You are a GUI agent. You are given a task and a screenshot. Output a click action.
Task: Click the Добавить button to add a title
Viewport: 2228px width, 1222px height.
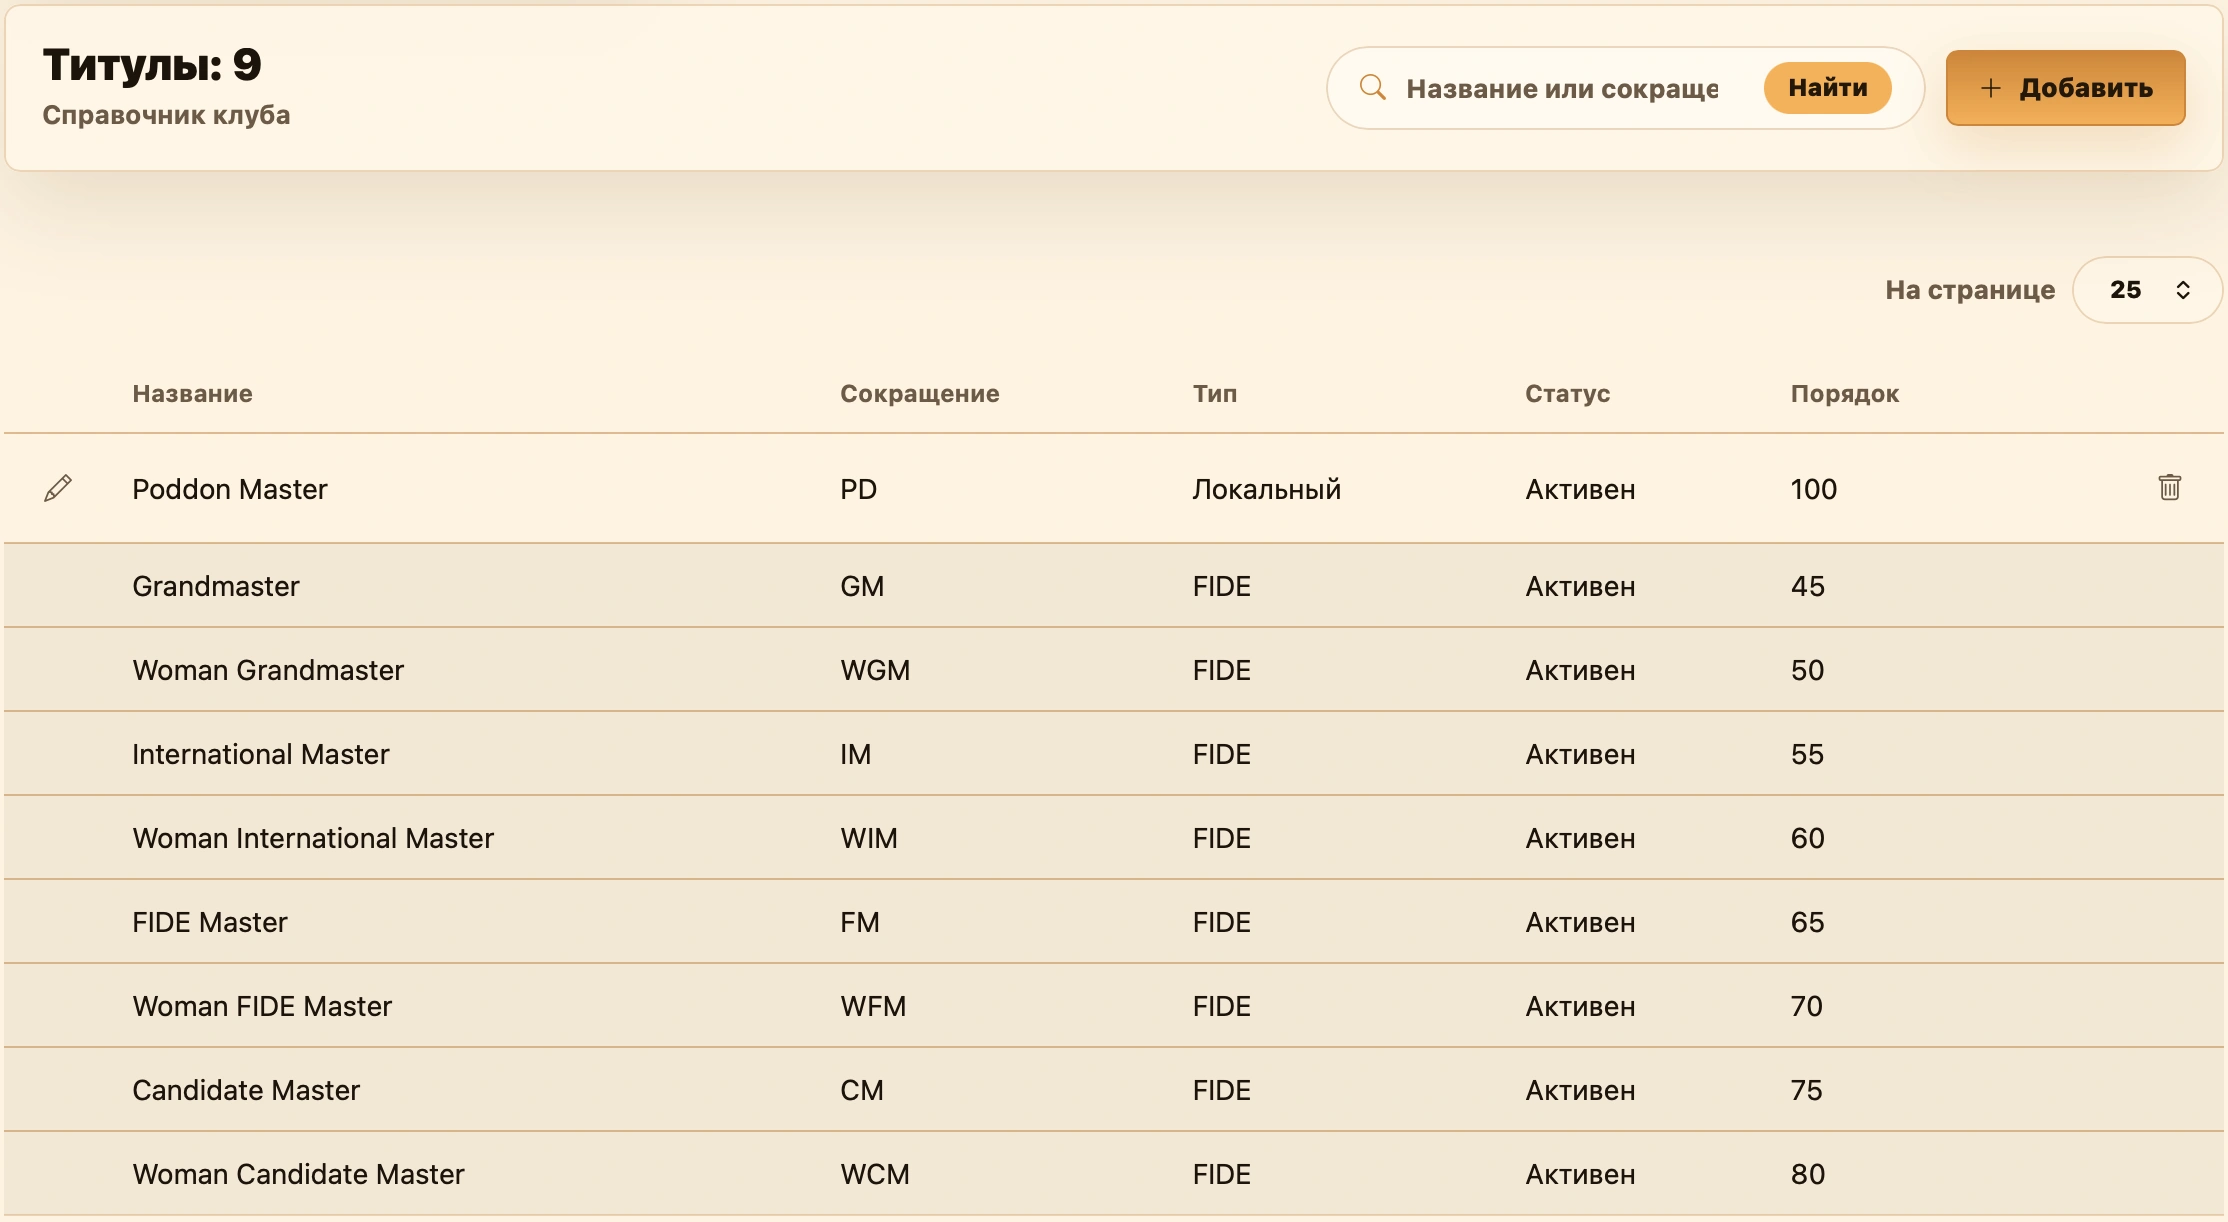[2065, 88]
